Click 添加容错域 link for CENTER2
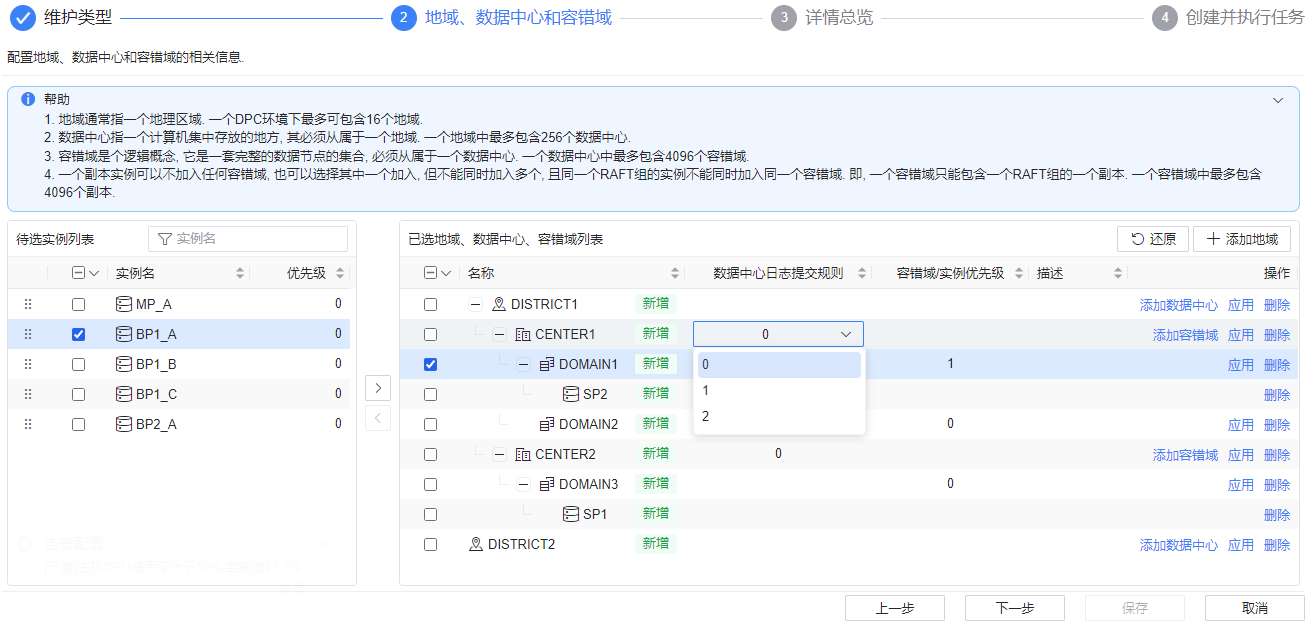 (1186, 455)
